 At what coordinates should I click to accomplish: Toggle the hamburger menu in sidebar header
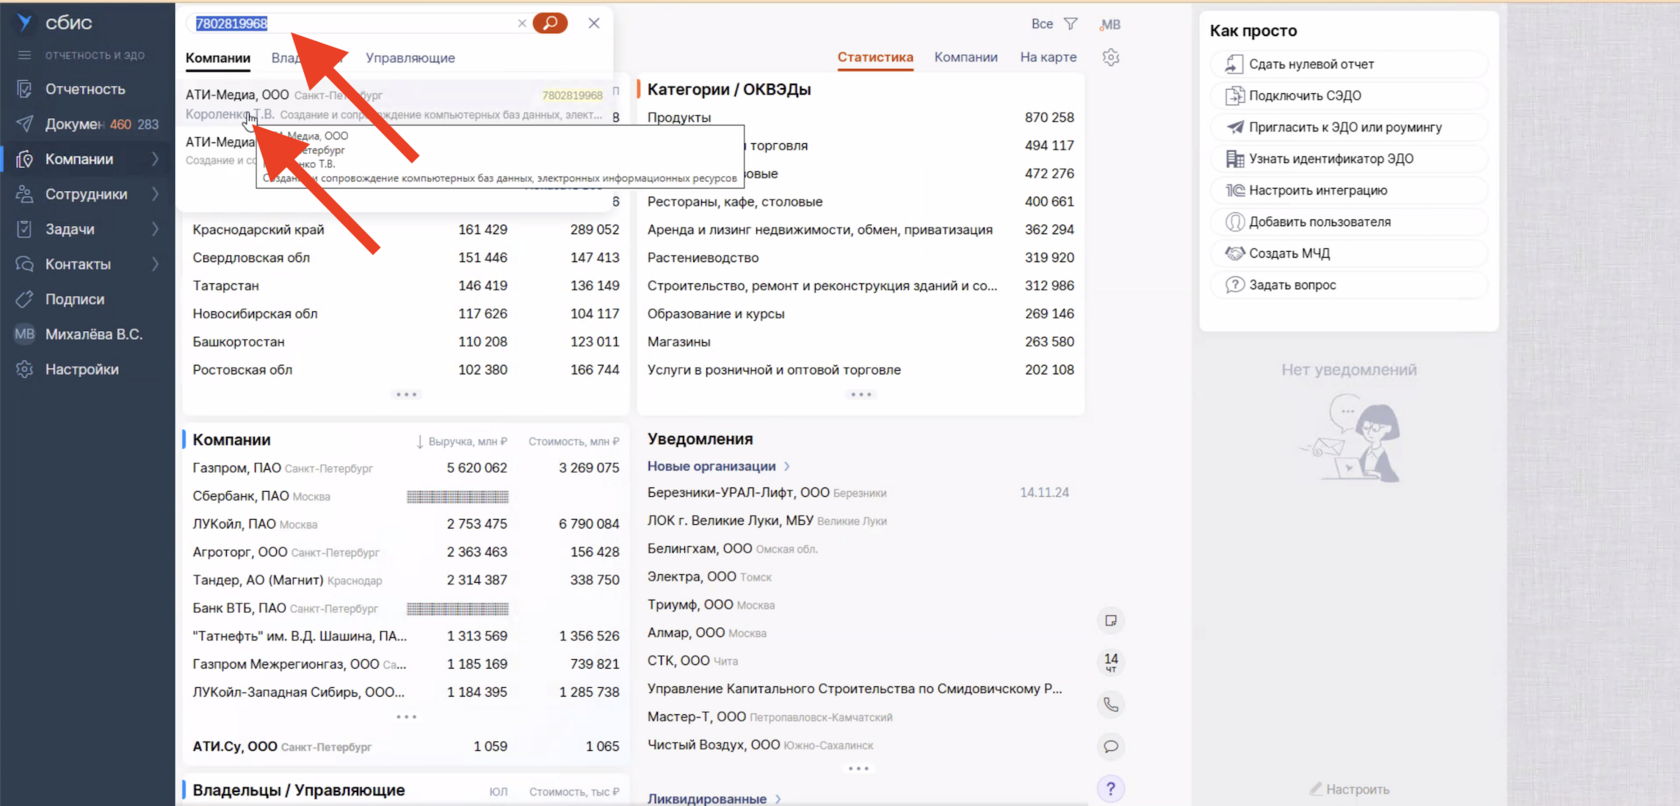pos(24,55)
